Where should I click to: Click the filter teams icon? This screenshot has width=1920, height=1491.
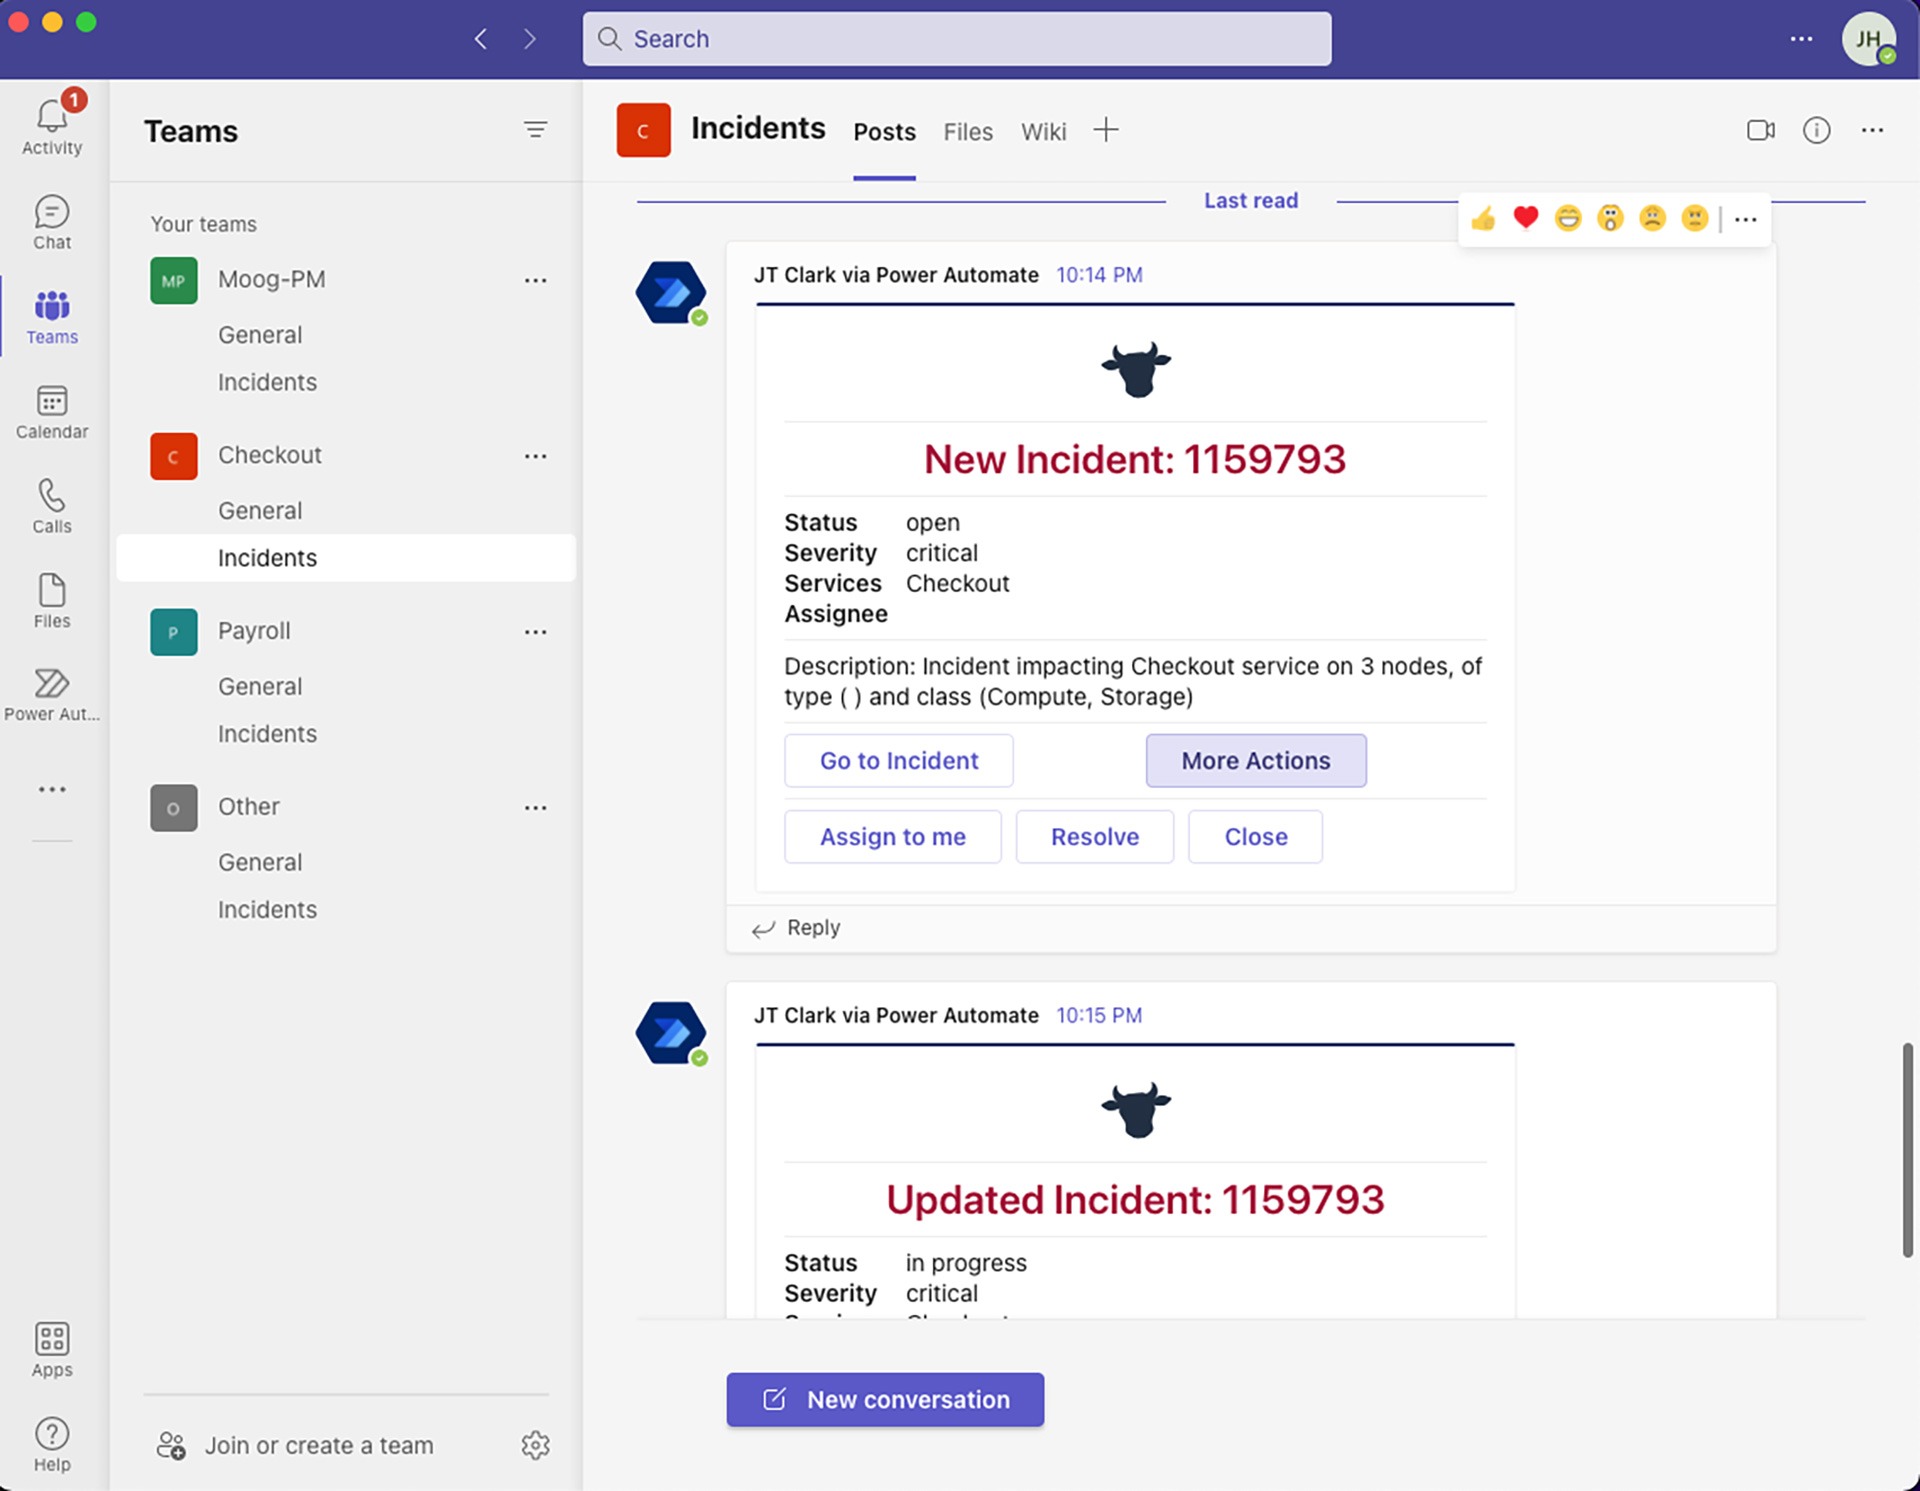pyautogui.click(x=535, y=130)
